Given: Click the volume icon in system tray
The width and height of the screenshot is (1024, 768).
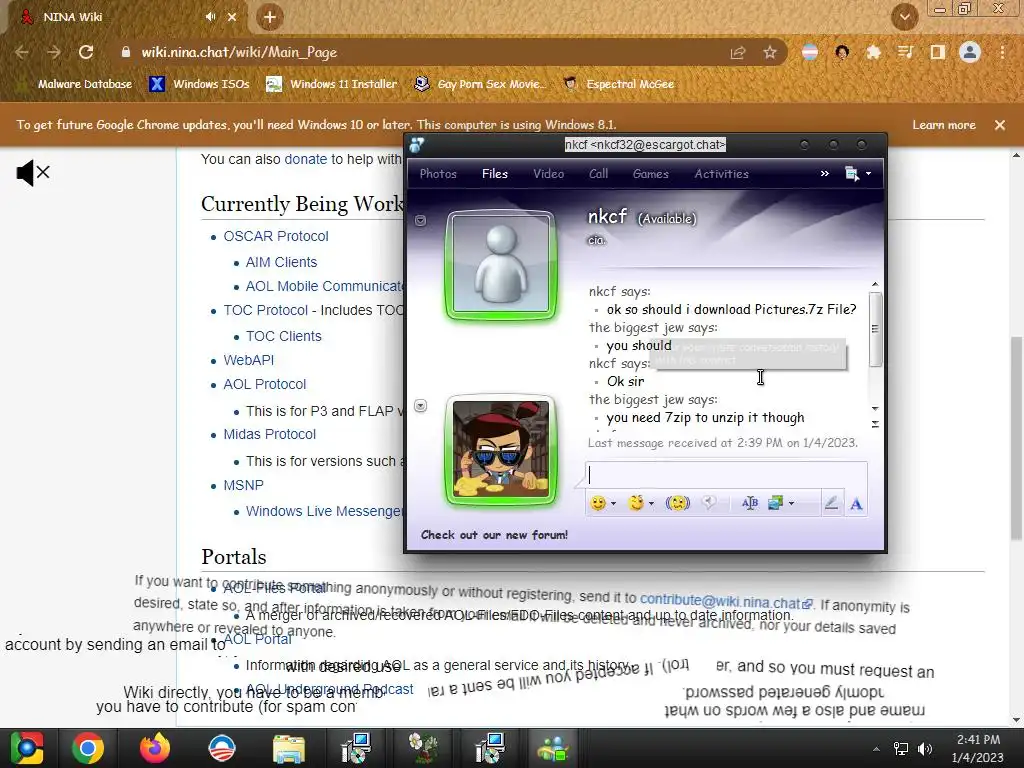Looking at the screenshot, I should pos(925,749).
